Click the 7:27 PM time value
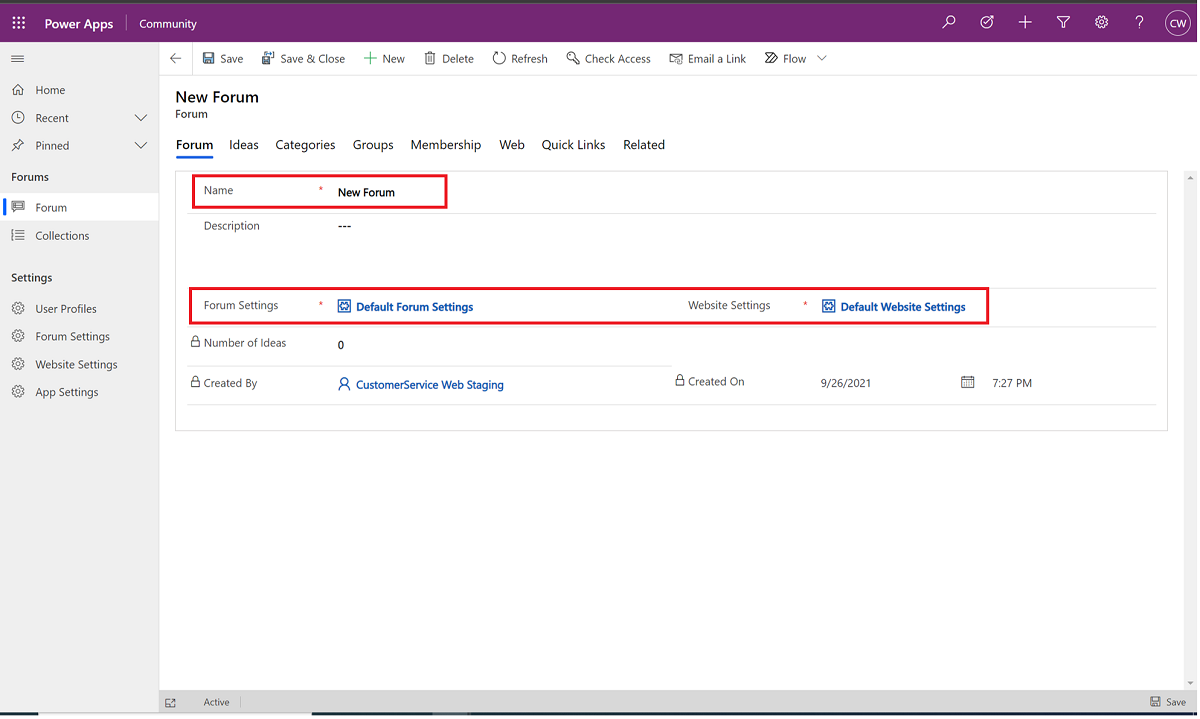This screenshot has height=719, width=1200. click(1012, 383)
